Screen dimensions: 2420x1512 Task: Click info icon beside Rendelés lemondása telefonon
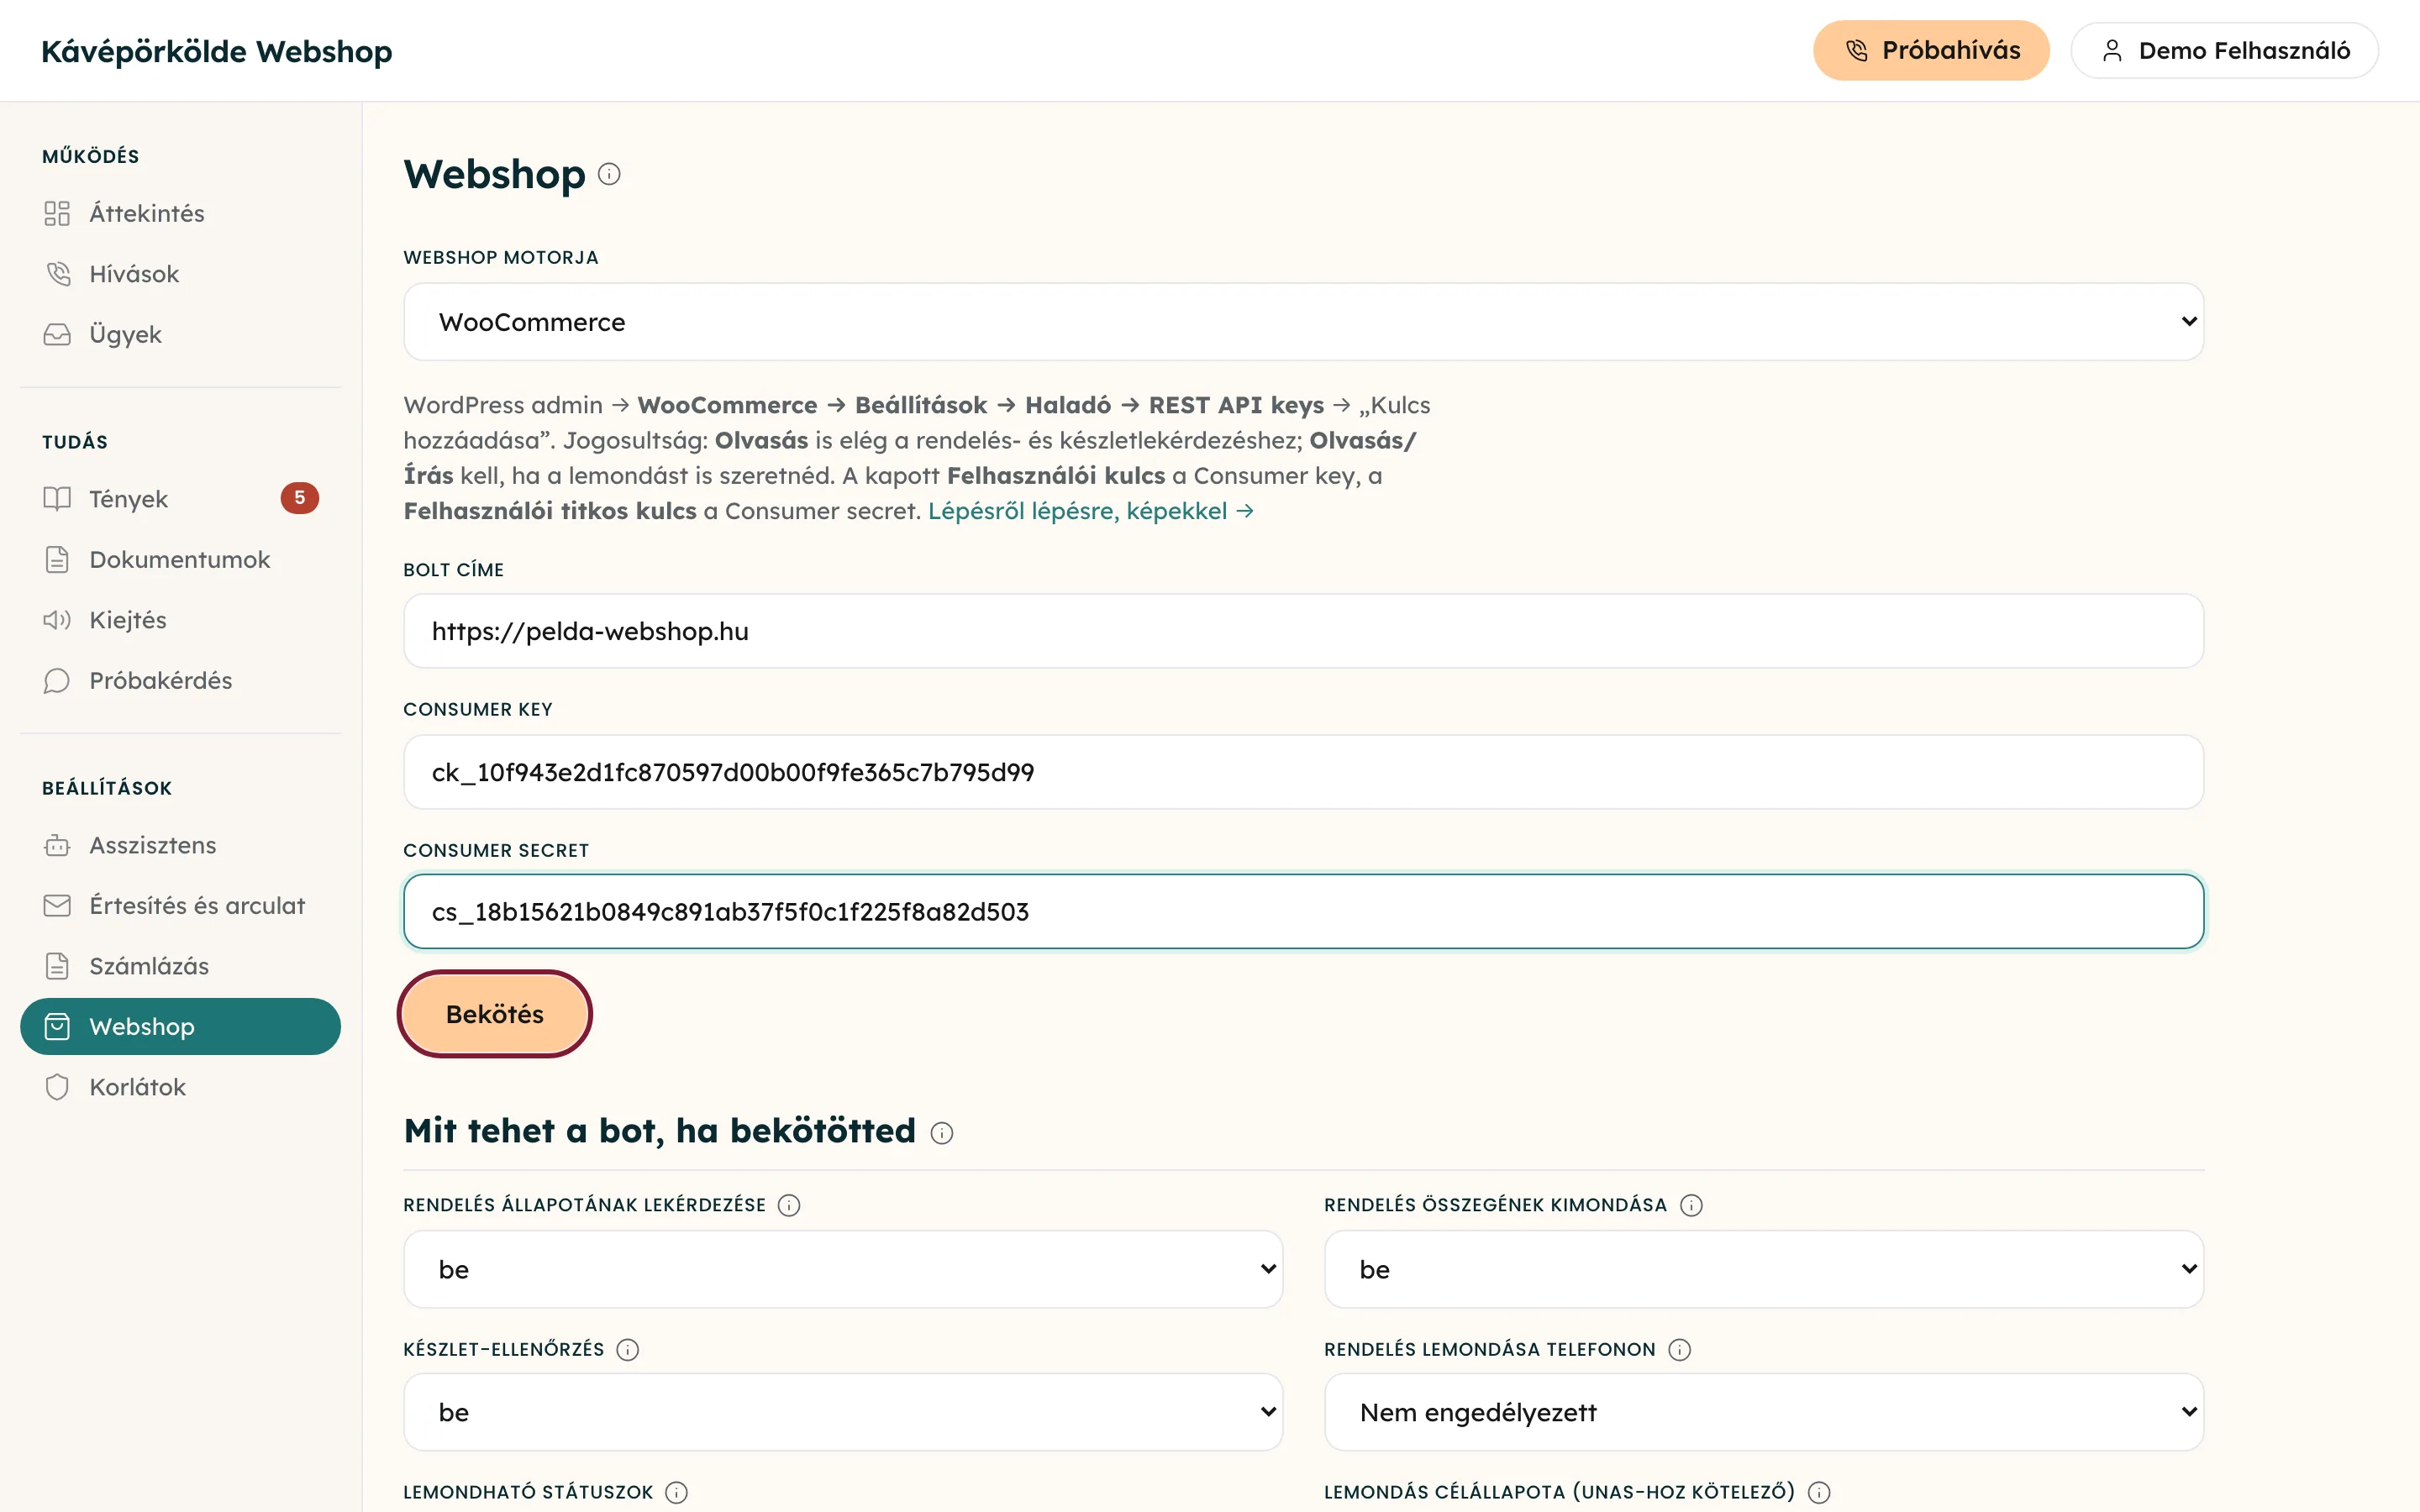[1679, 1349]
